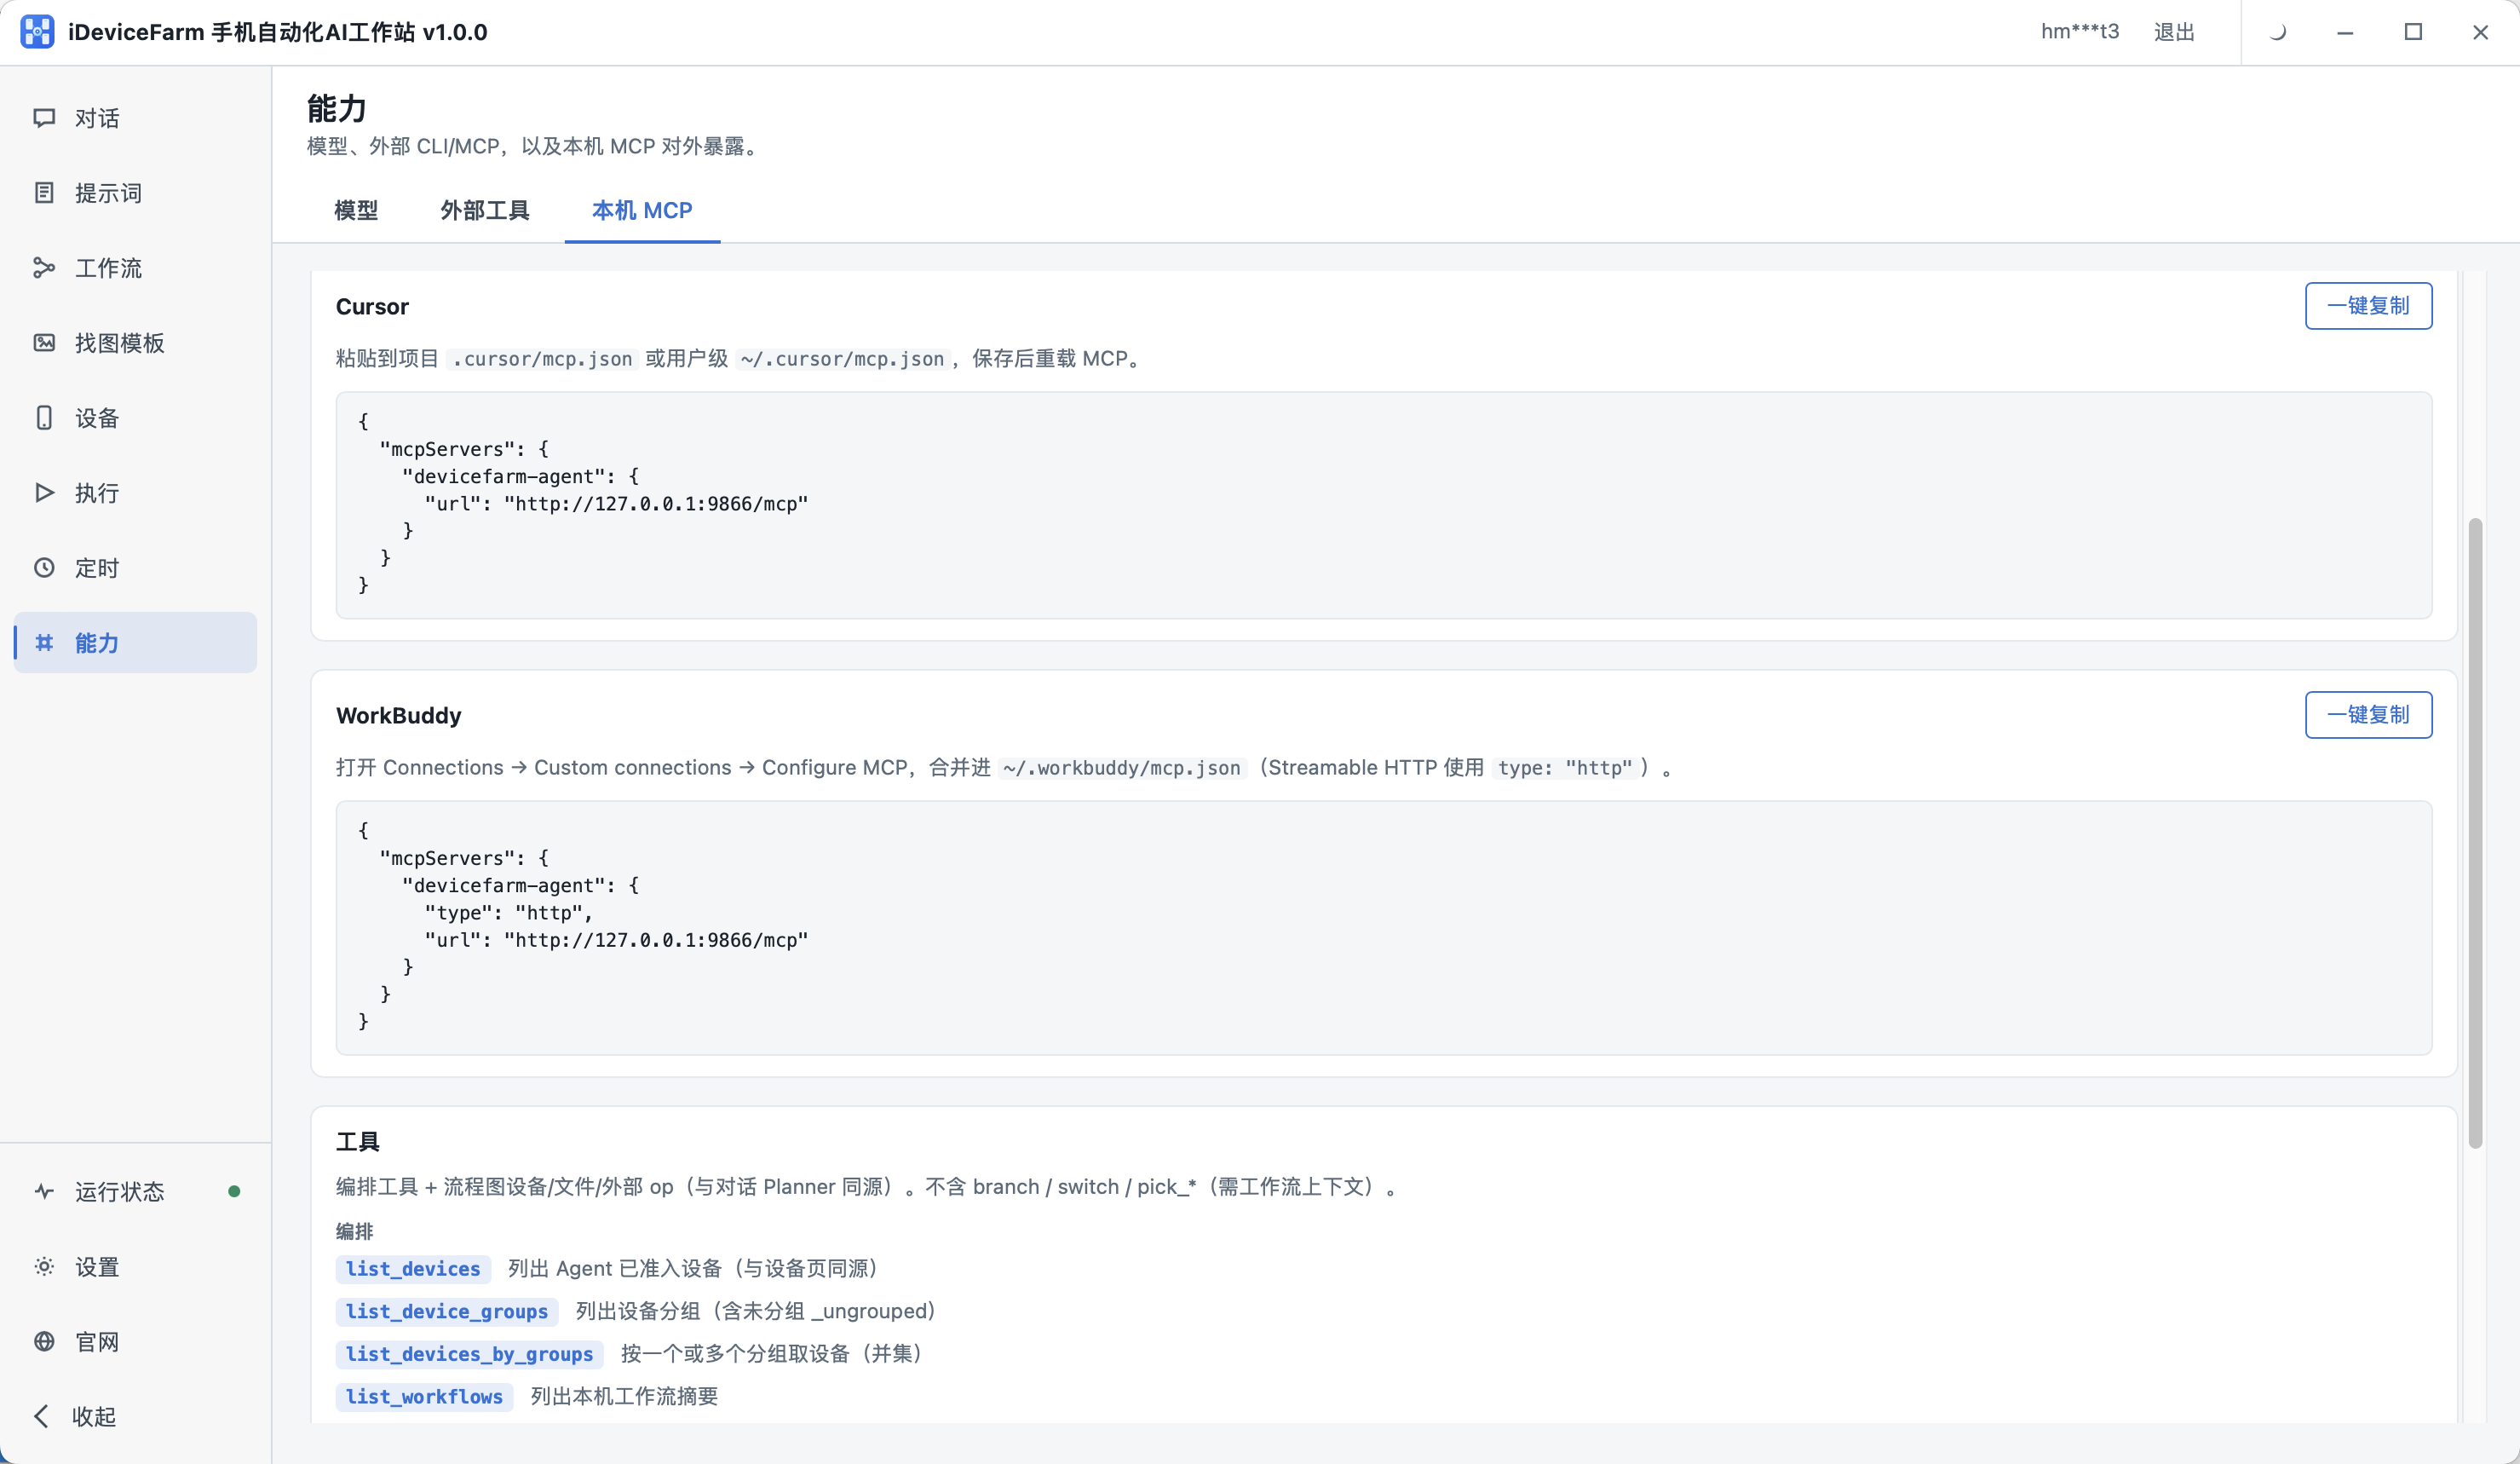Screen dimensions: 2520x1464
Task: Click the 设置 gear icon
Action: (44, 1266)
